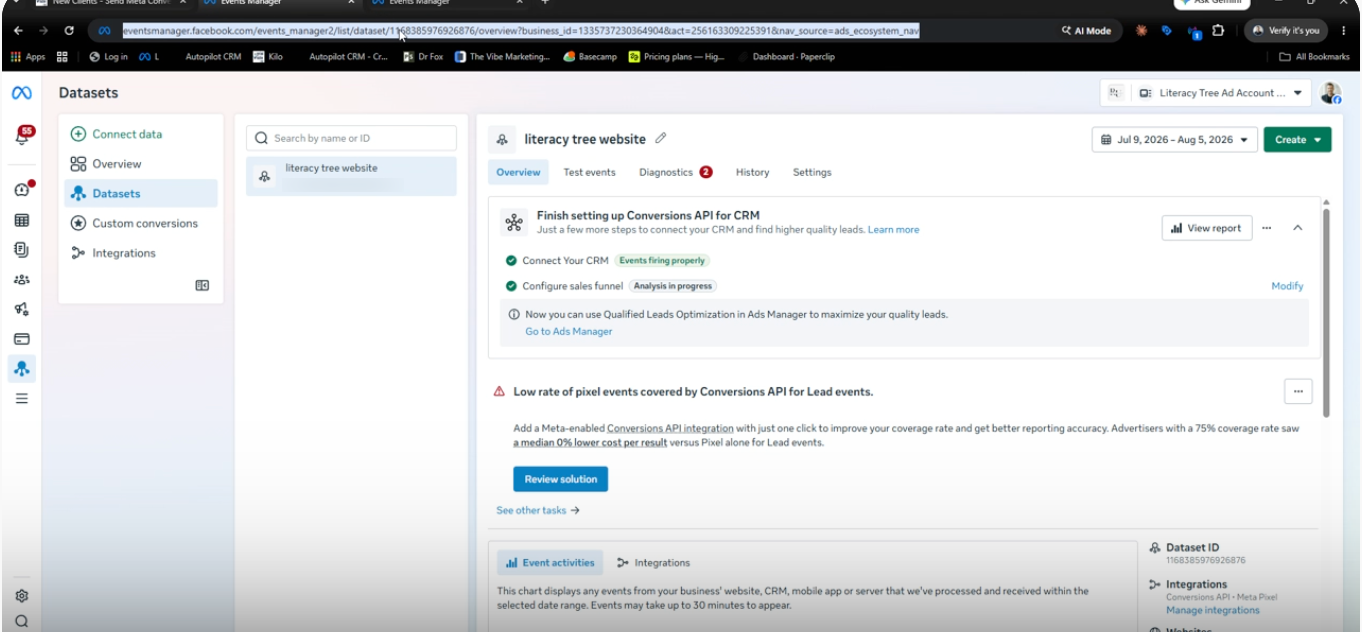Image resolution: width=1362 pixels, height=632 pixels.
Task: Open the Kilo bookmark
Action: (268, 57)
